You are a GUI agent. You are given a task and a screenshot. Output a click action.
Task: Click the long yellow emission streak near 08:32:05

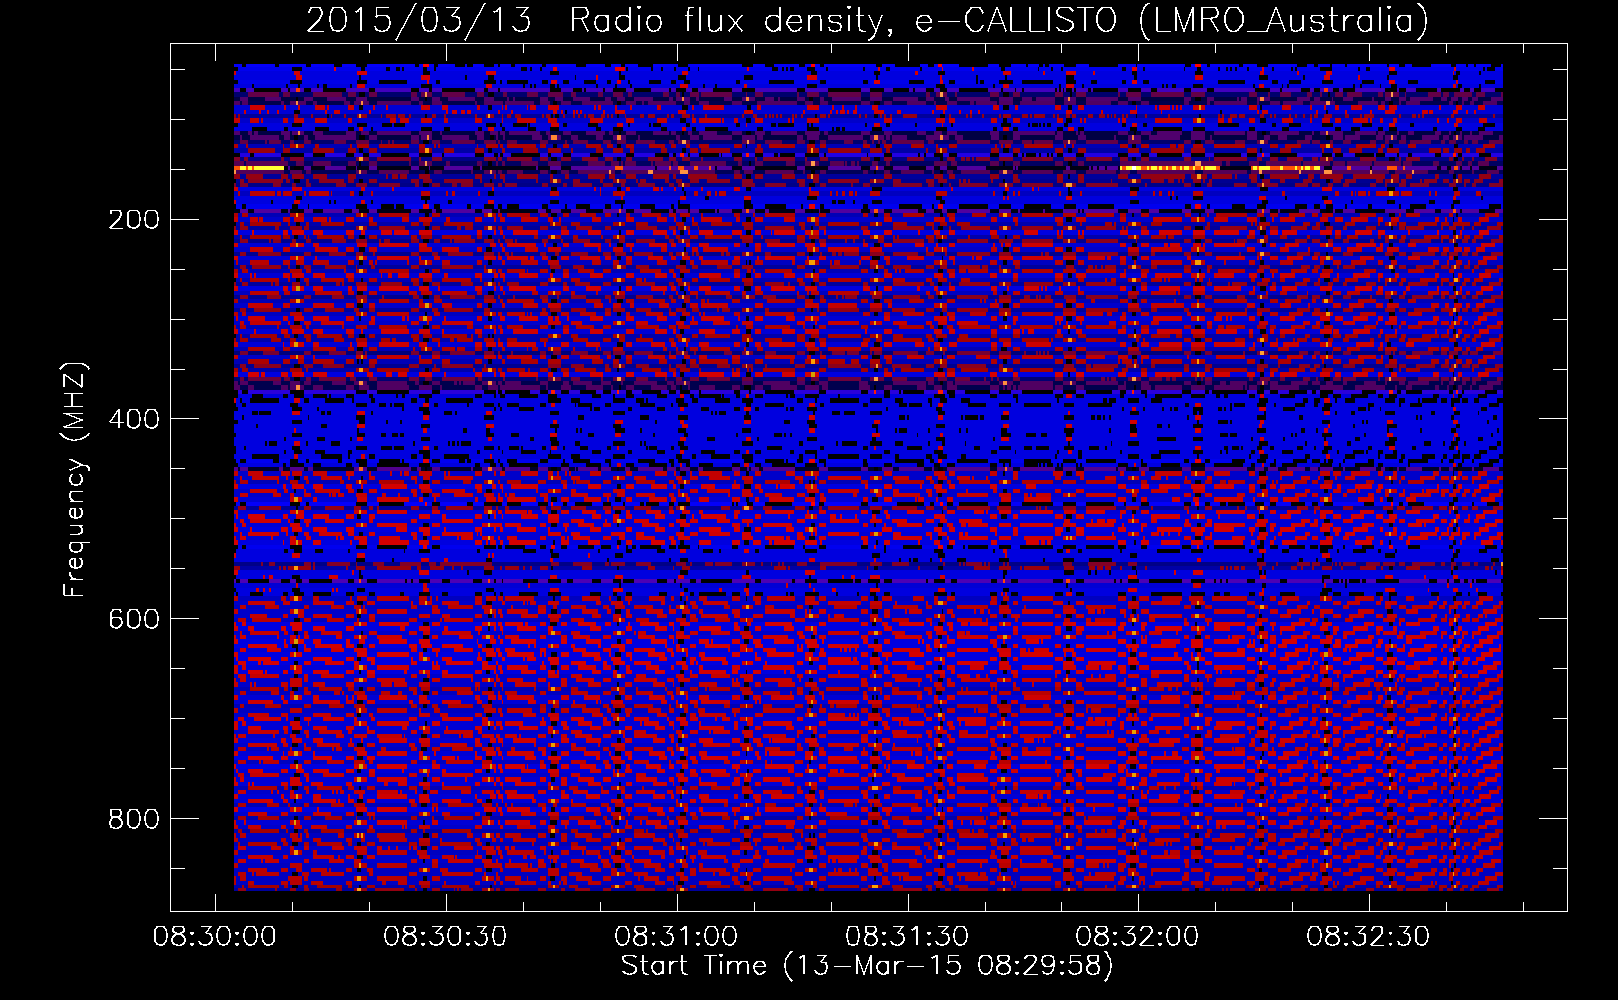click(x=1170, y=168)
